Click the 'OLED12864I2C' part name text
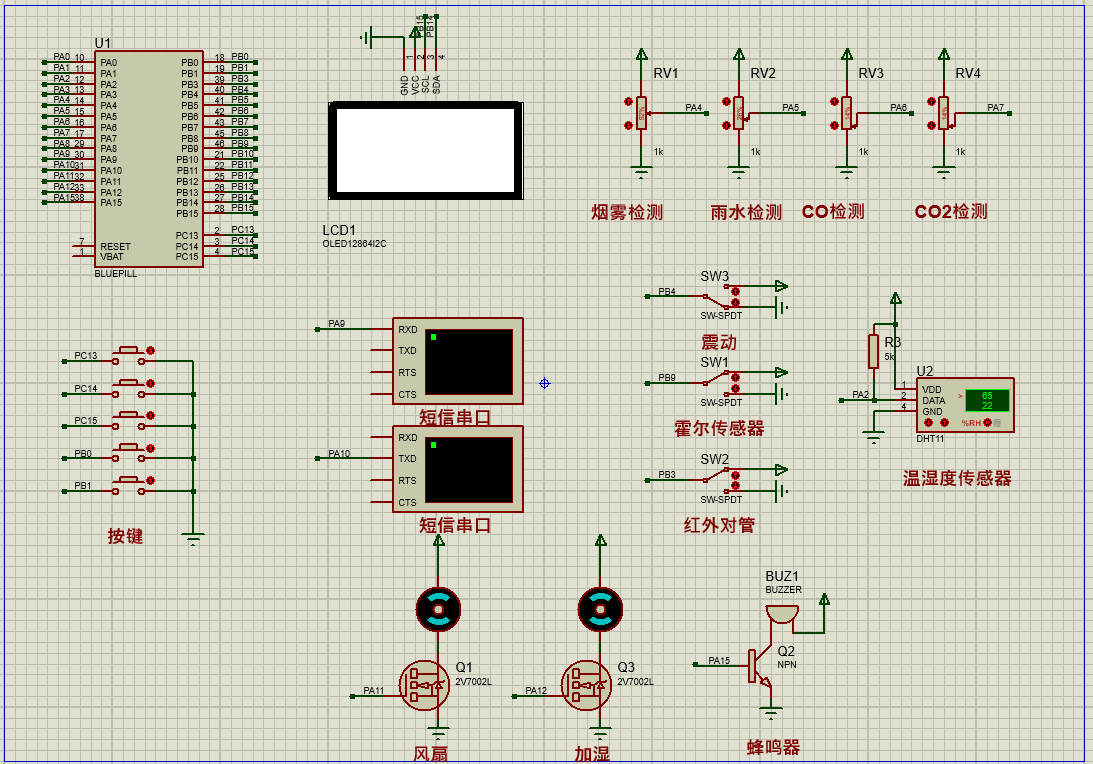 tap(354, 244)
